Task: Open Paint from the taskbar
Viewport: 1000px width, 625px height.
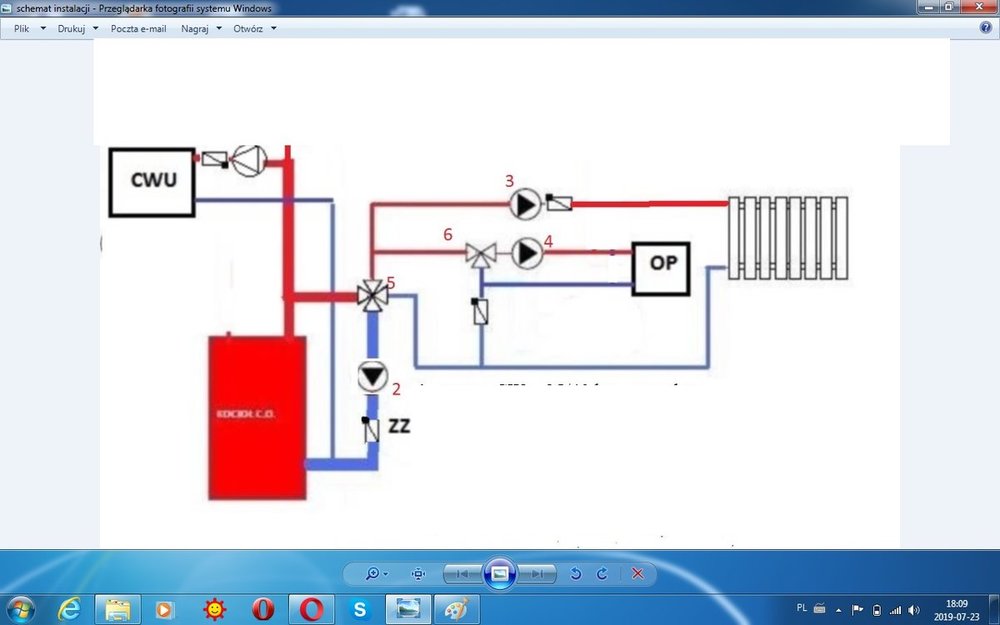Action: [456, 608]
